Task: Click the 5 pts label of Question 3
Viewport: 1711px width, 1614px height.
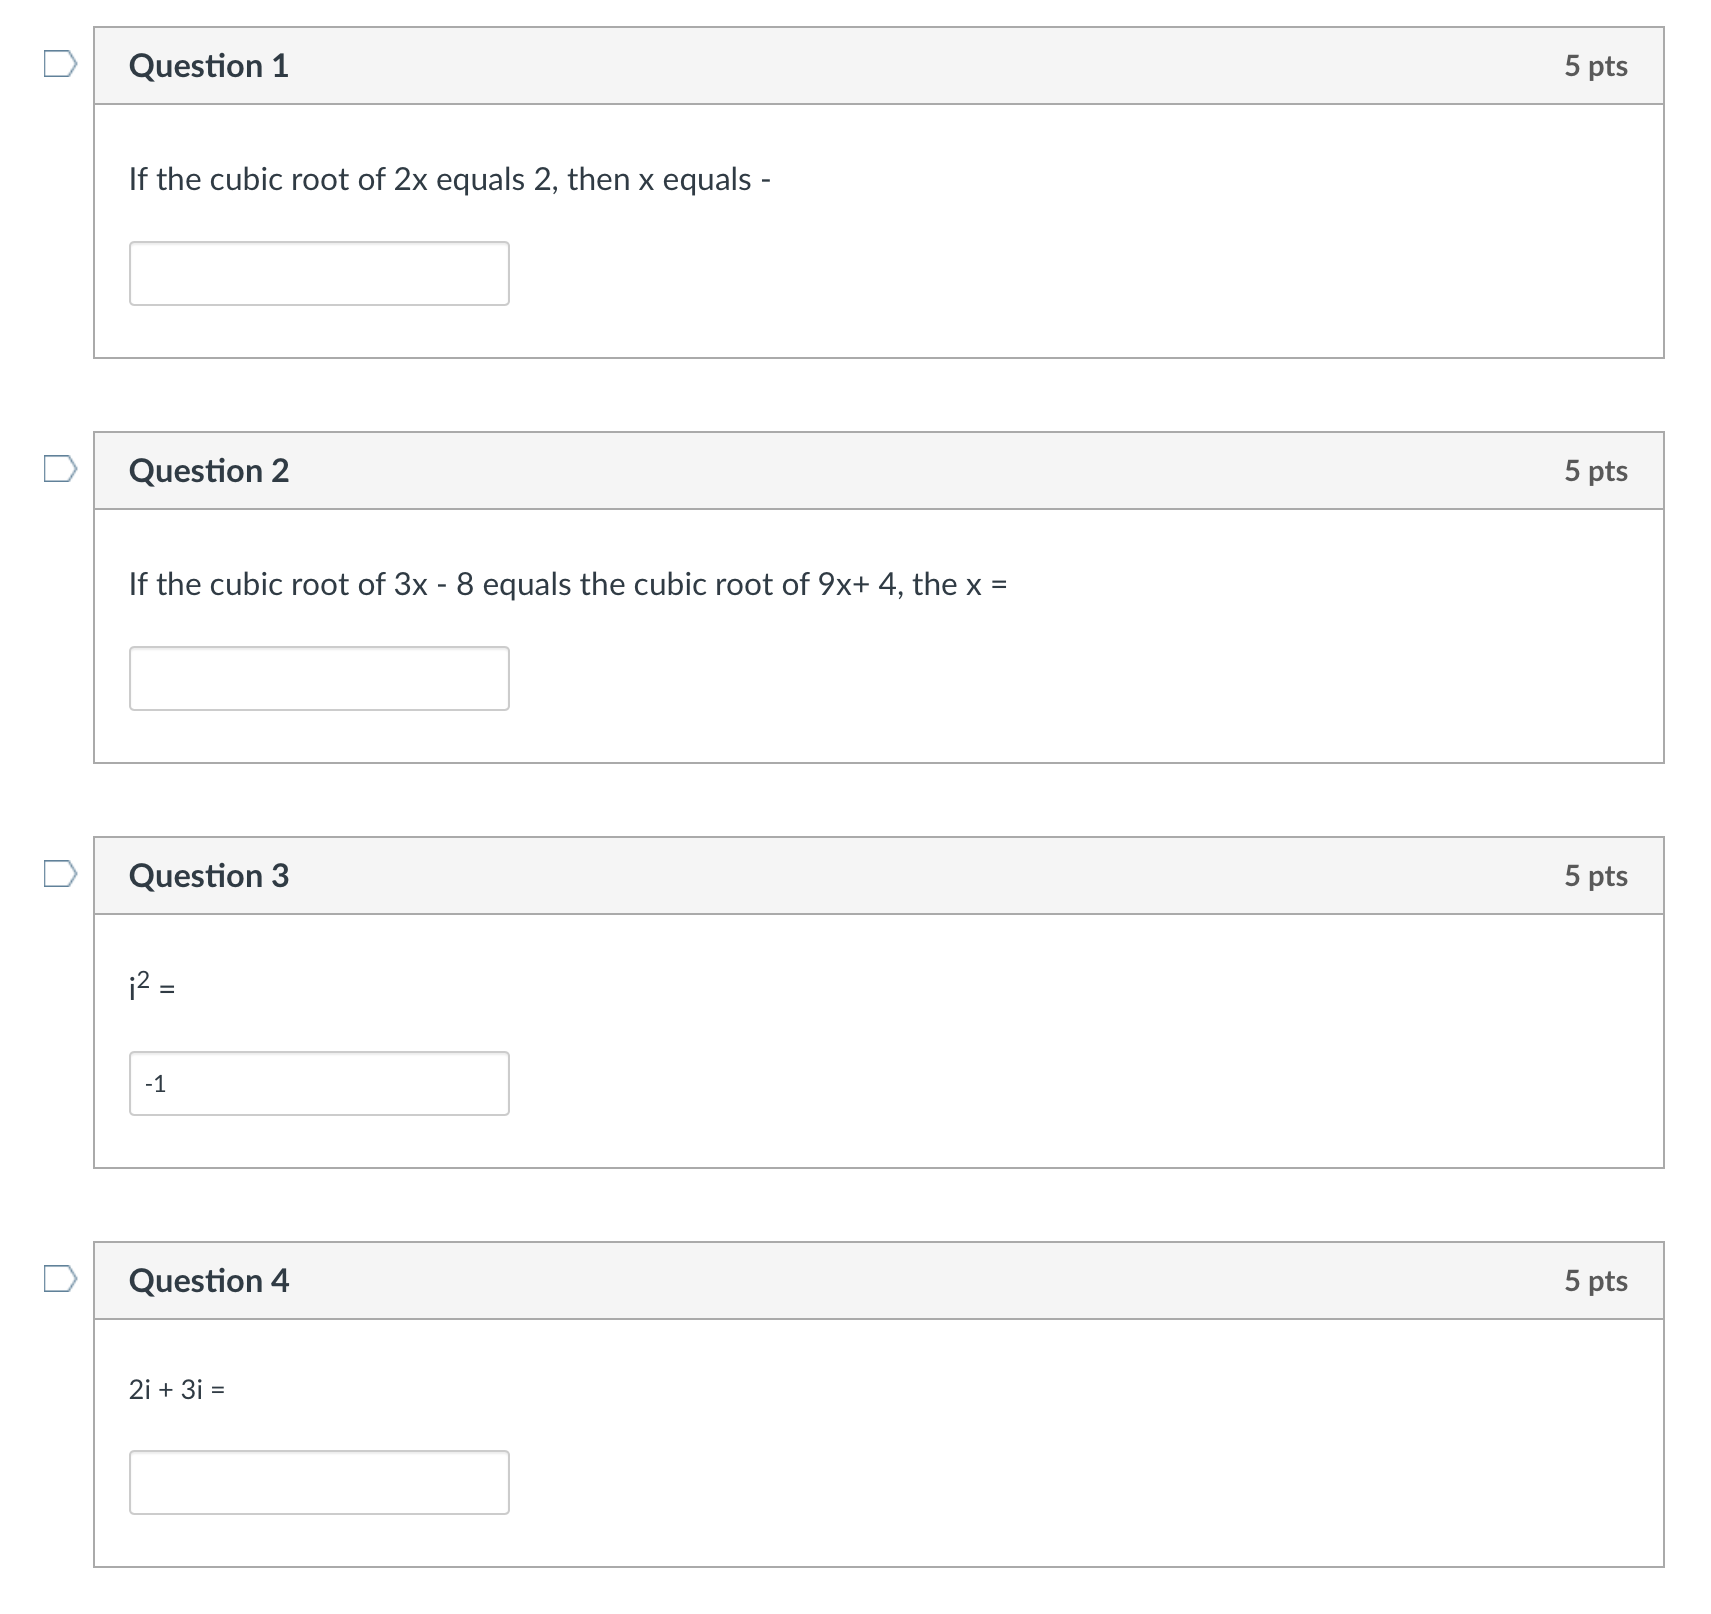Action: click(1595, 876)
